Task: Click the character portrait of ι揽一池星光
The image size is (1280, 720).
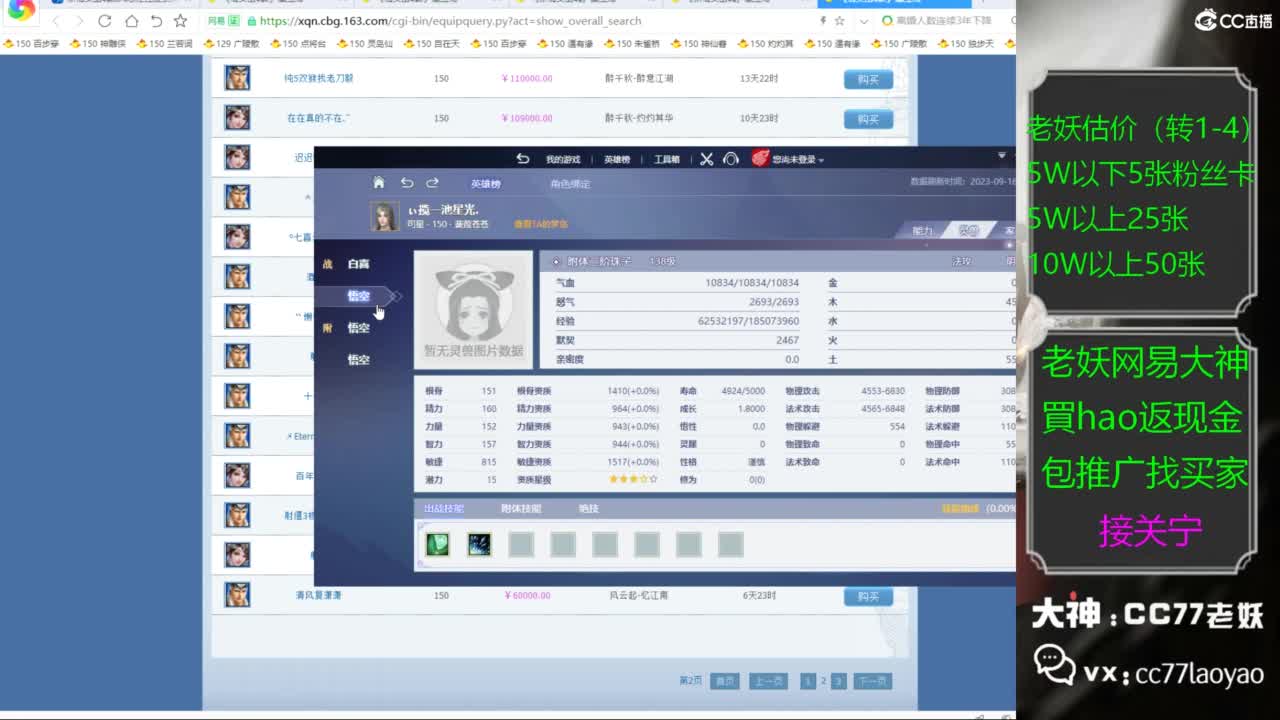Action: tap(384, 216)
